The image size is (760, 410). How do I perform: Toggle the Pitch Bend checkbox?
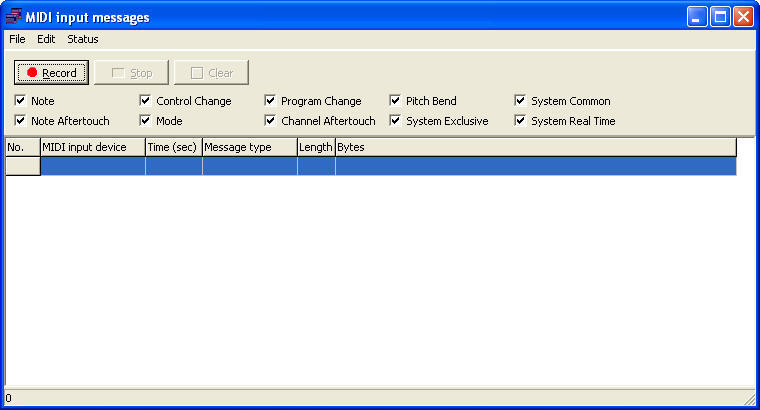(x=395, y=101)
